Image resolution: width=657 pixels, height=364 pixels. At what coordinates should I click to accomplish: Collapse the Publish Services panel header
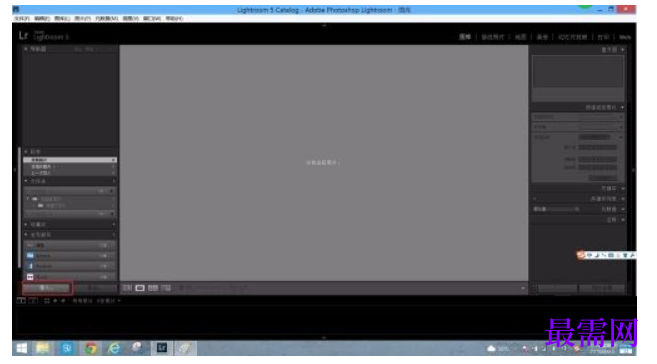[26, 235]
